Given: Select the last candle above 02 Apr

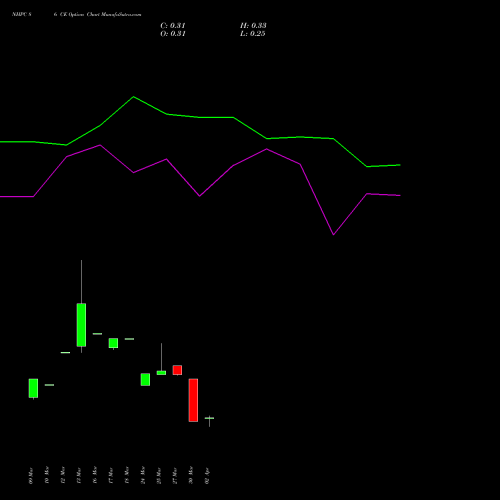Looking at the screenshot, I should tap(209, 418).
